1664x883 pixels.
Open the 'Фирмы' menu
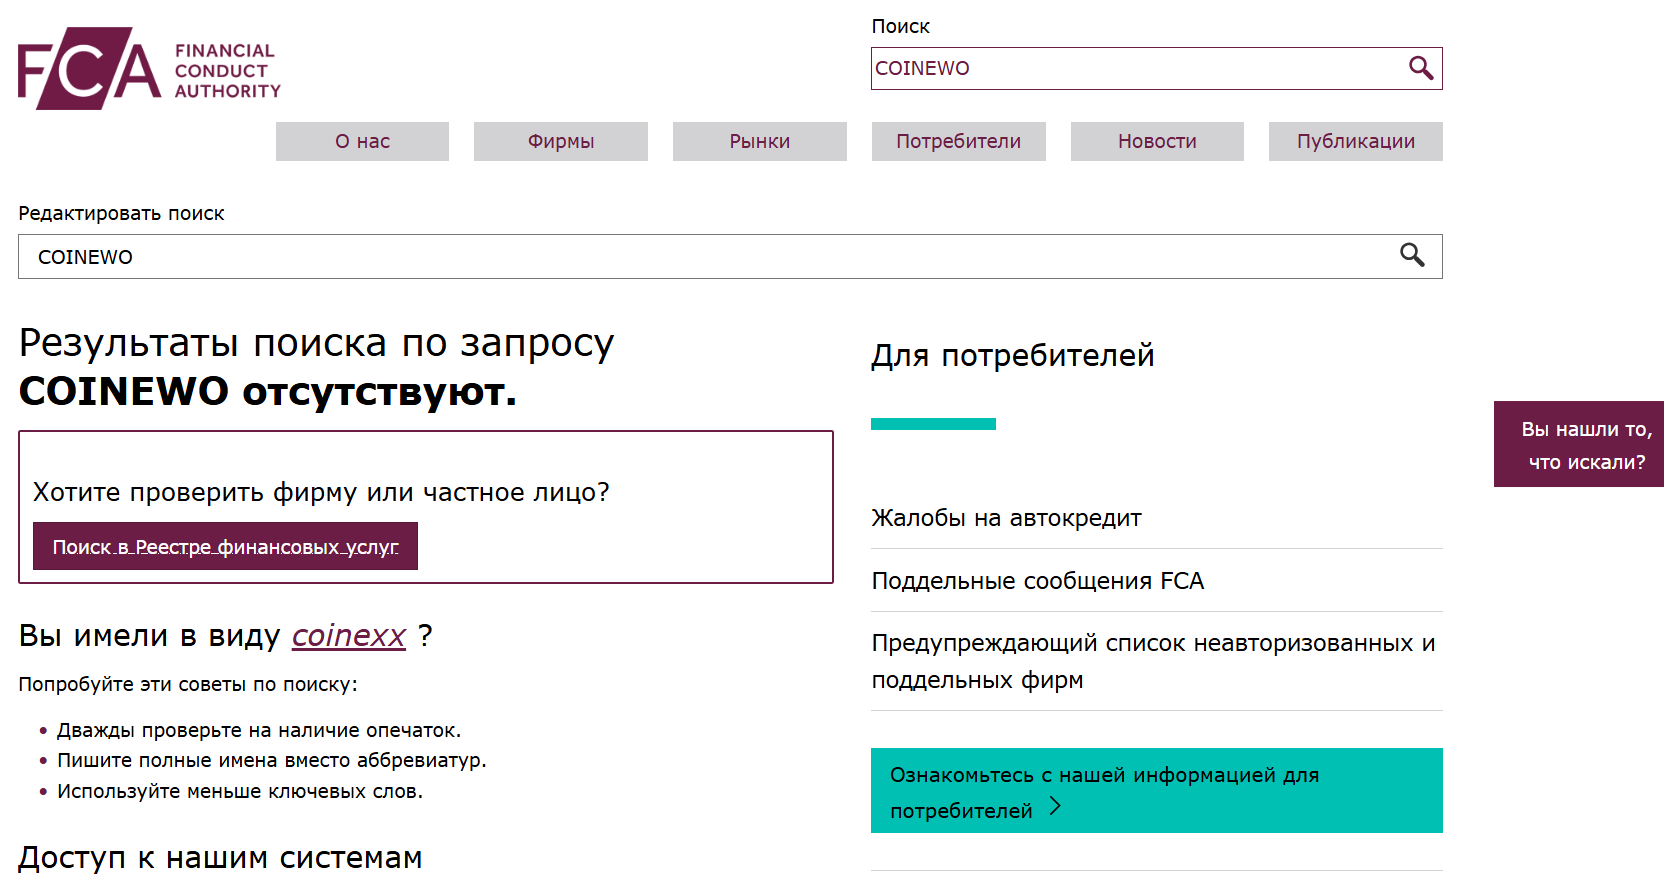[x=560, y=141]
